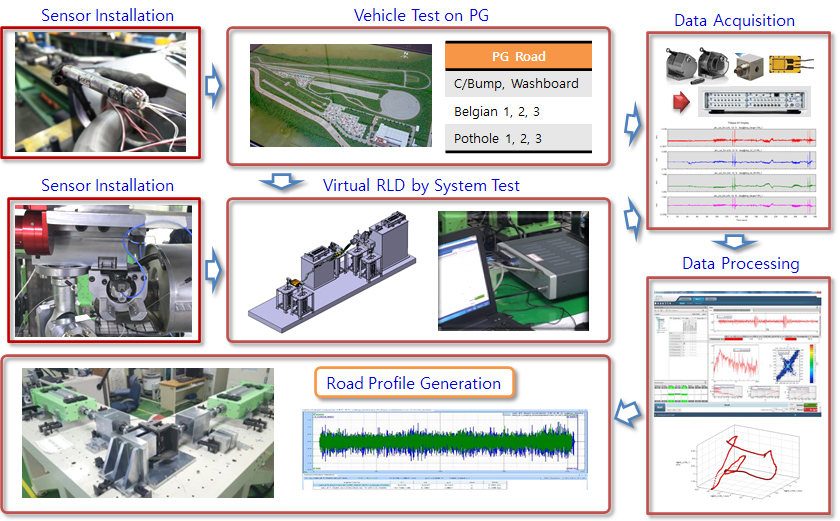Image resolution: width=840 pixels, height=521 pixels.
Task: Click the data acquisition logger device image
Action: [x=755, y=101]
